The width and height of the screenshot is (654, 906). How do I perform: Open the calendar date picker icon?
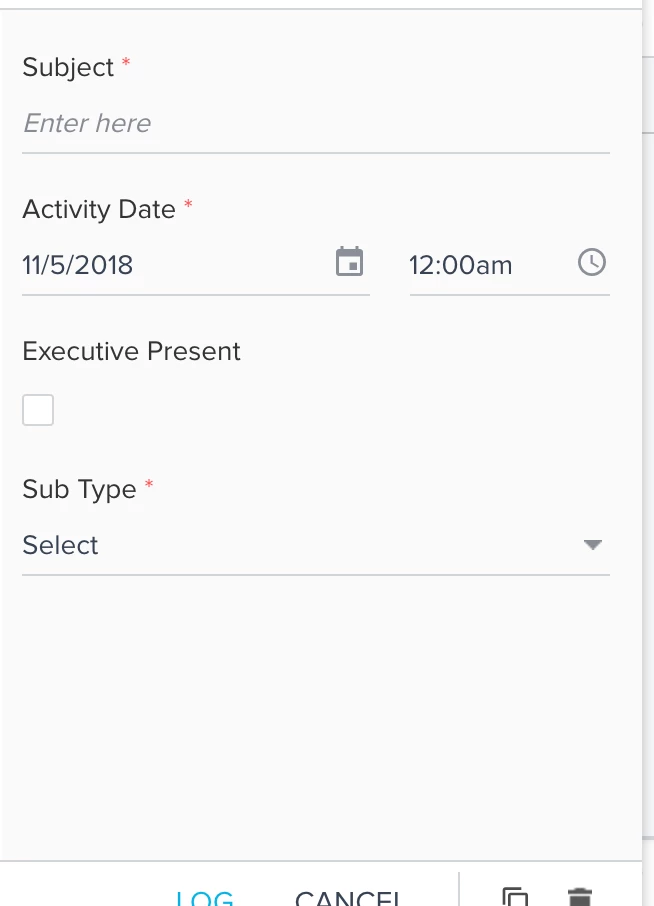[350, 261]
